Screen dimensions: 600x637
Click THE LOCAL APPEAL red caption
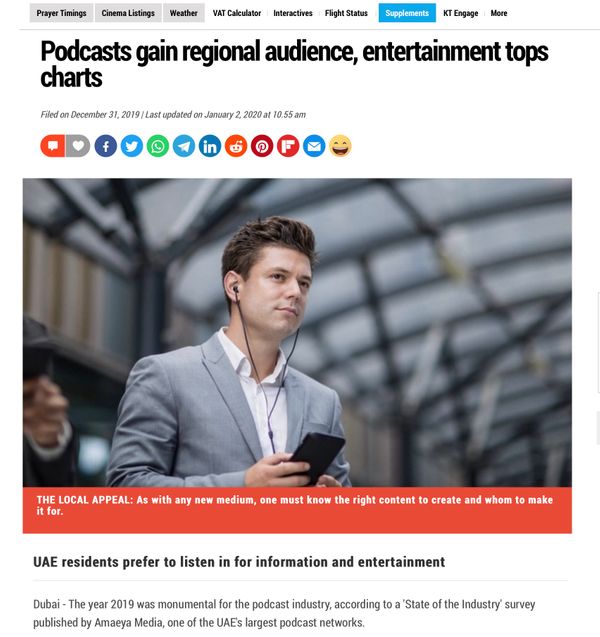tap(297, 510)
